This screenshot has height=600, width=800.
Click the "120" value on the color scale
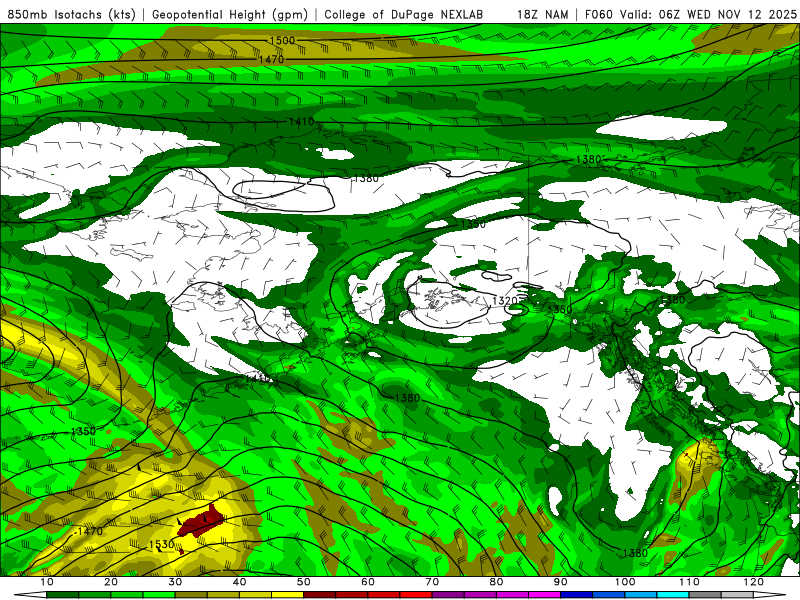pos(754,582)
